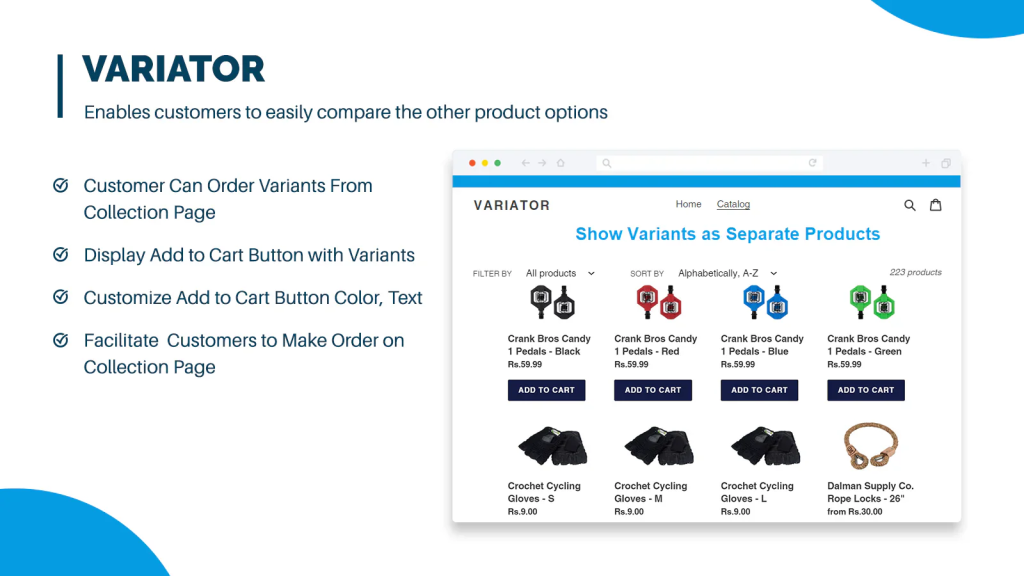Open the shopping bag cart icon
Image resolution: width=1024 pixels, height=576 pixels.
pyautogui.click(x=936, y=204)
